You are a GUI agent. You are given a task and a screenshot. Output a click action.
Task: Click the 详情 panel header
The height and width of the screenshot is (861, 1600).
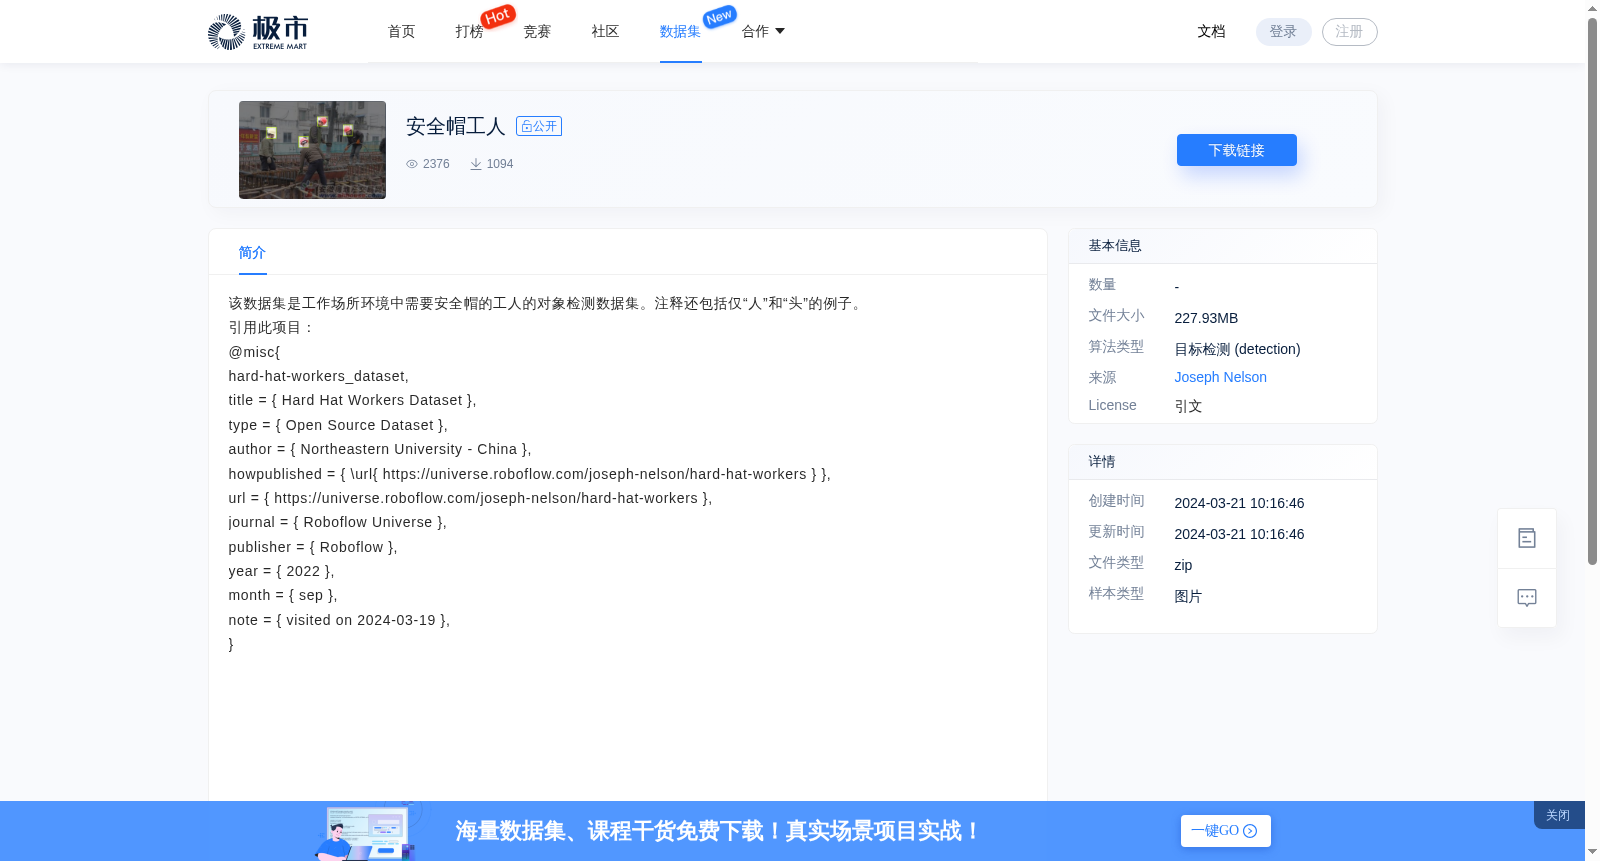tap(1223, 462)
